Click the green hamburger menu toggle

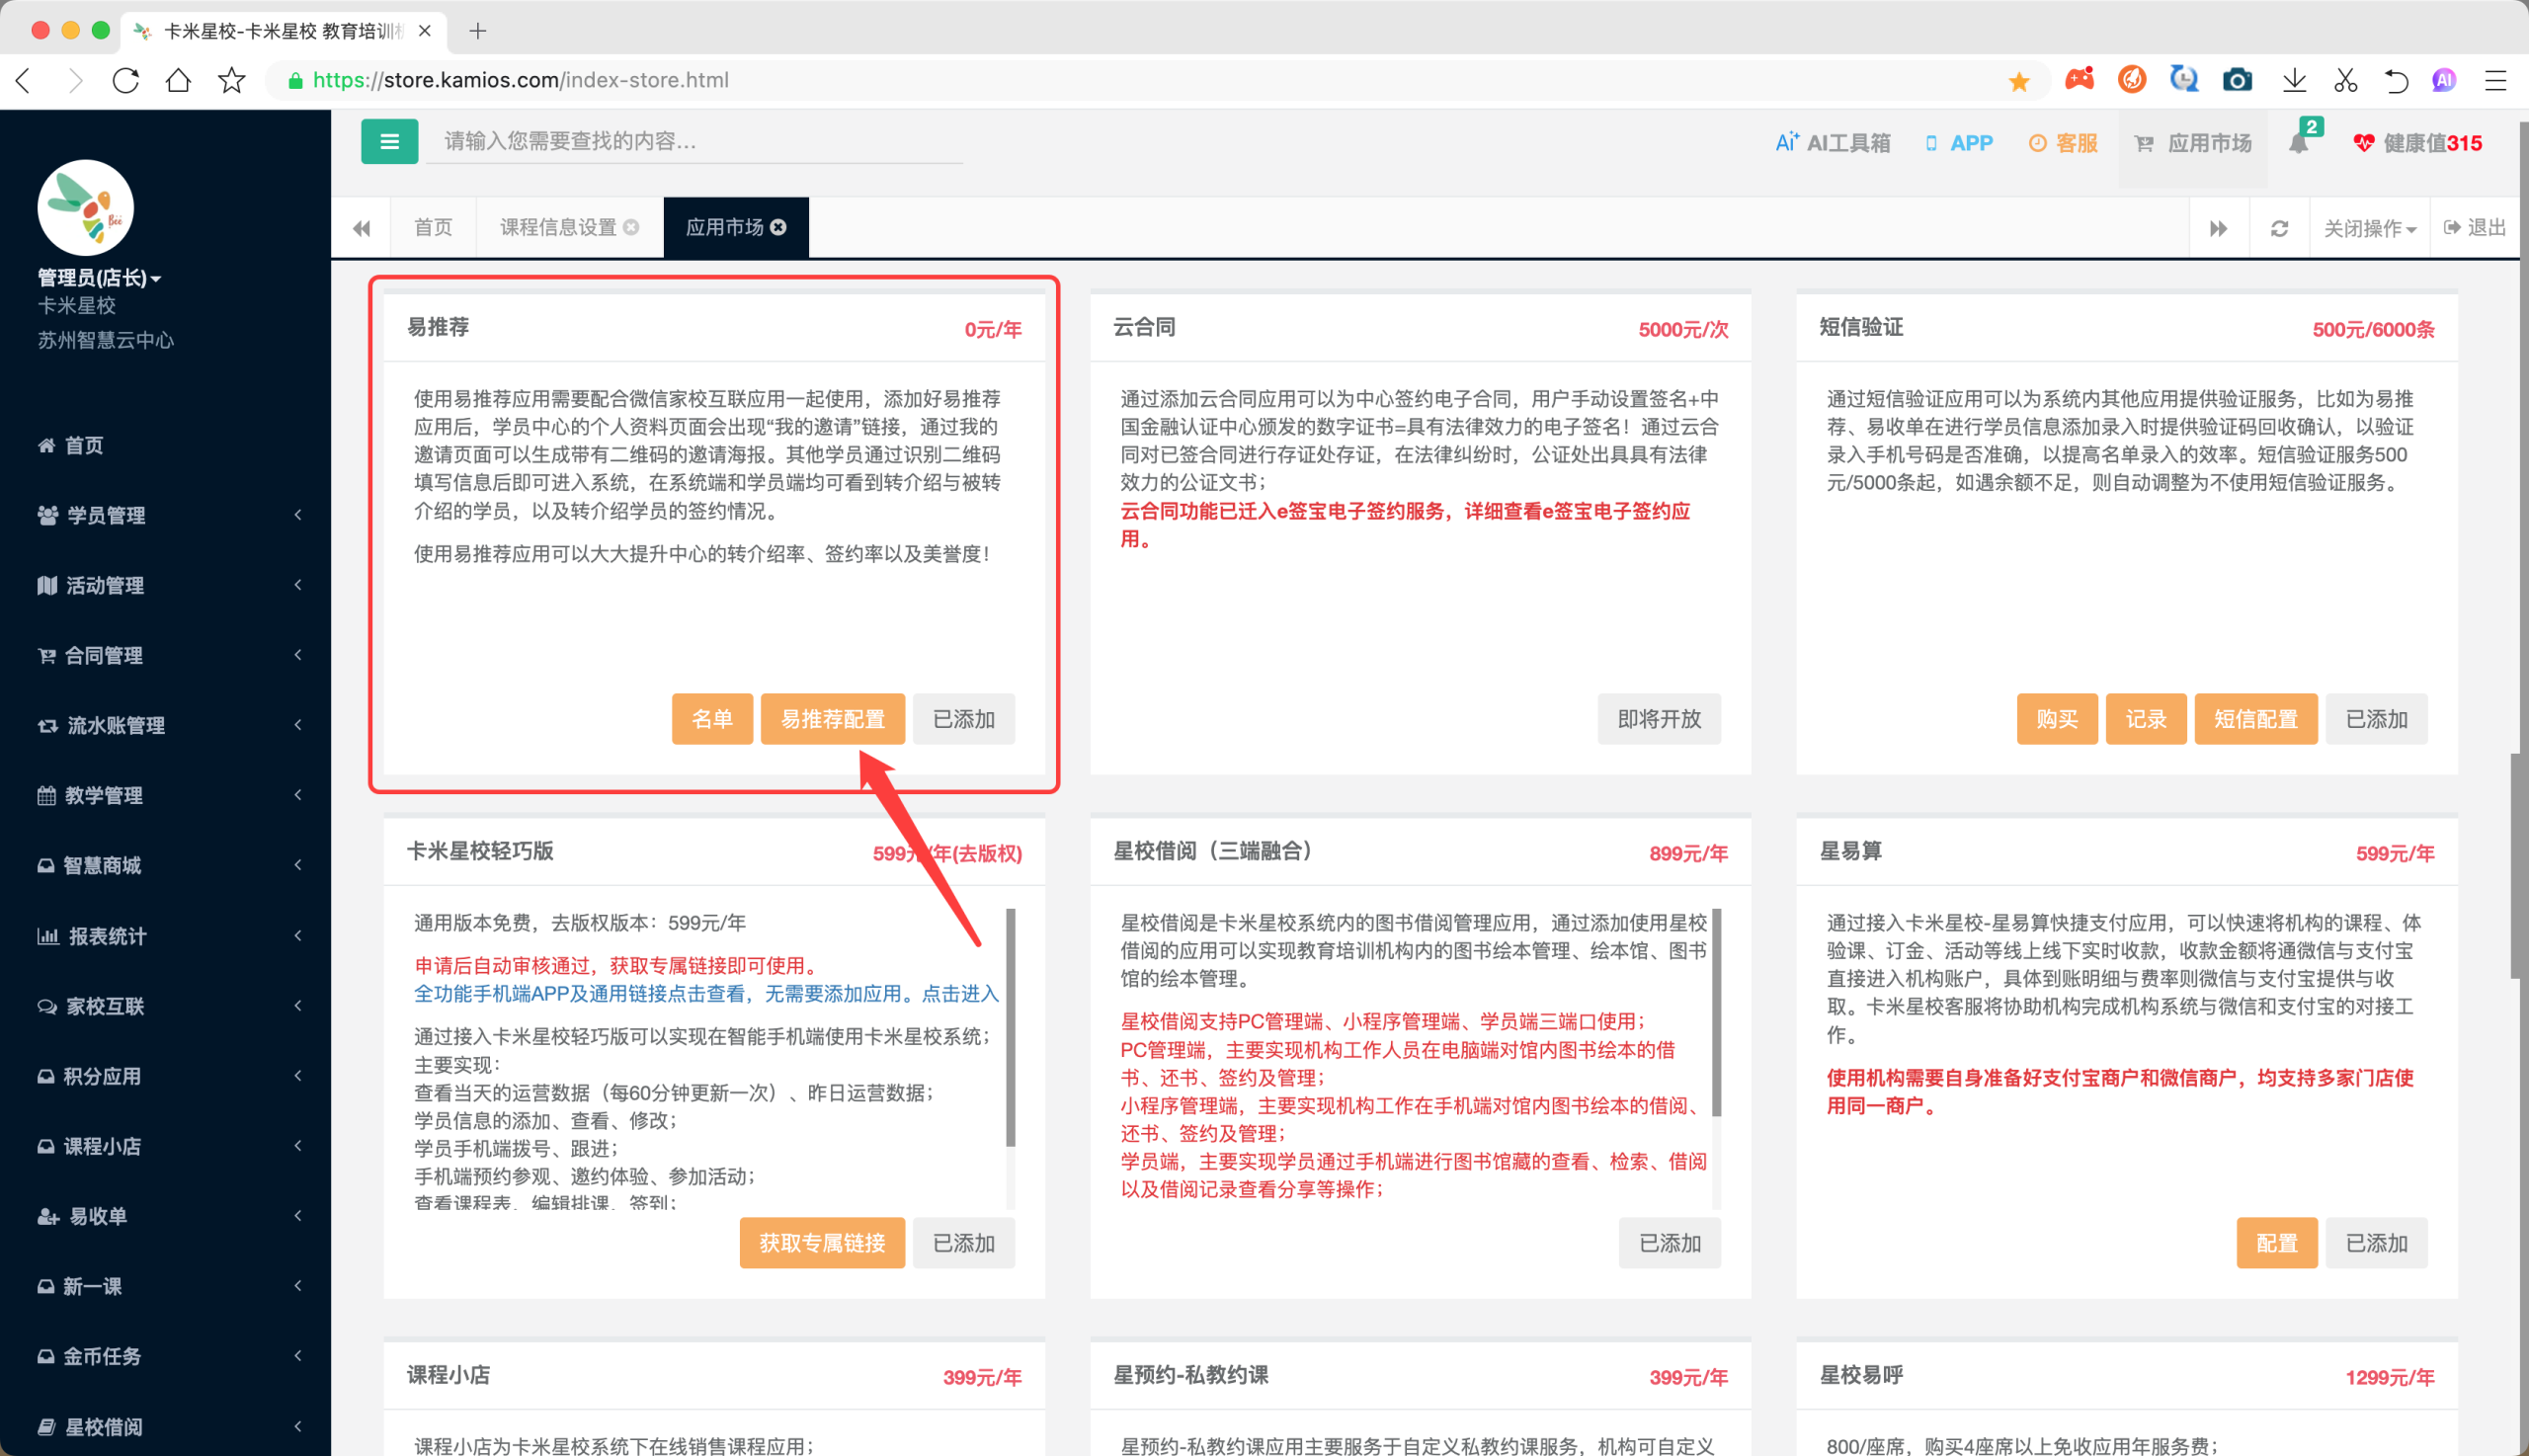click(389, 142)
